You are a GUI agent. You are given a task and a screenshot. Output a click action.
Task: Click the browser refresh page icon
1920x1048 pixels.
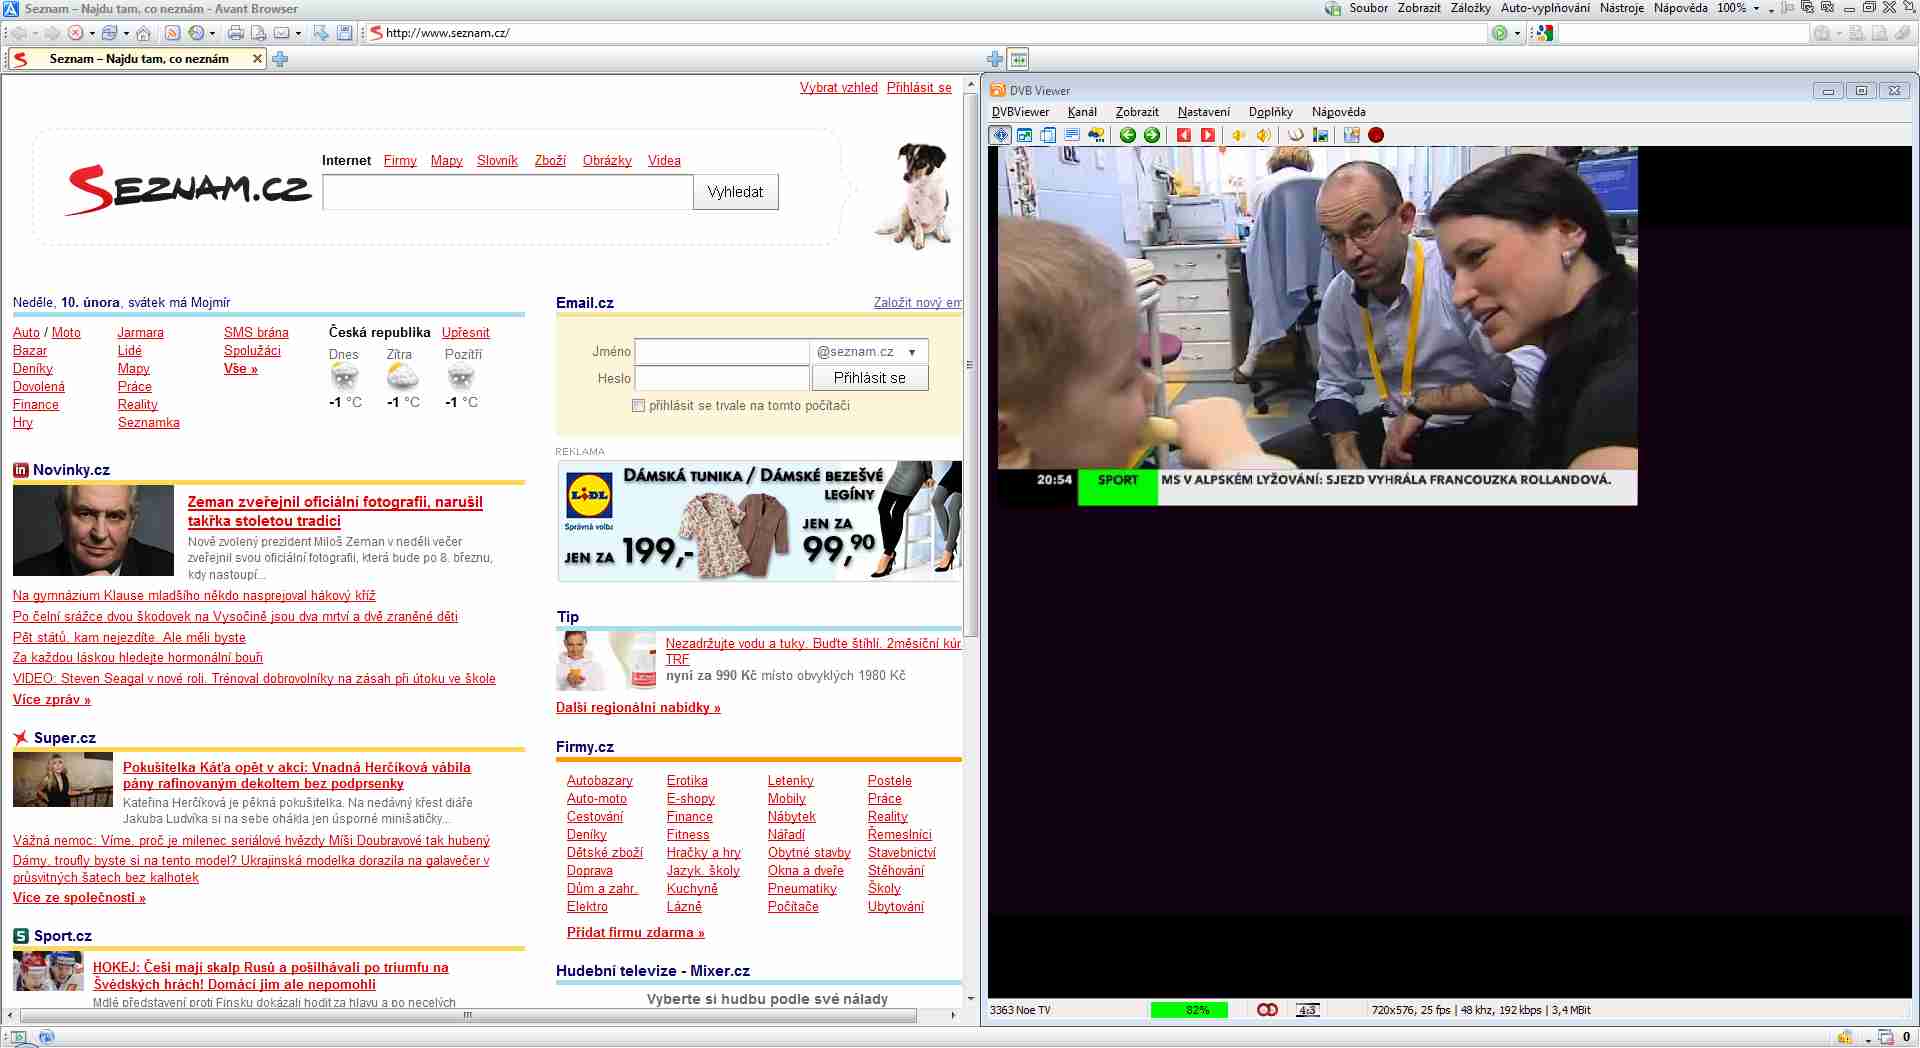click(x=110, y=33)
